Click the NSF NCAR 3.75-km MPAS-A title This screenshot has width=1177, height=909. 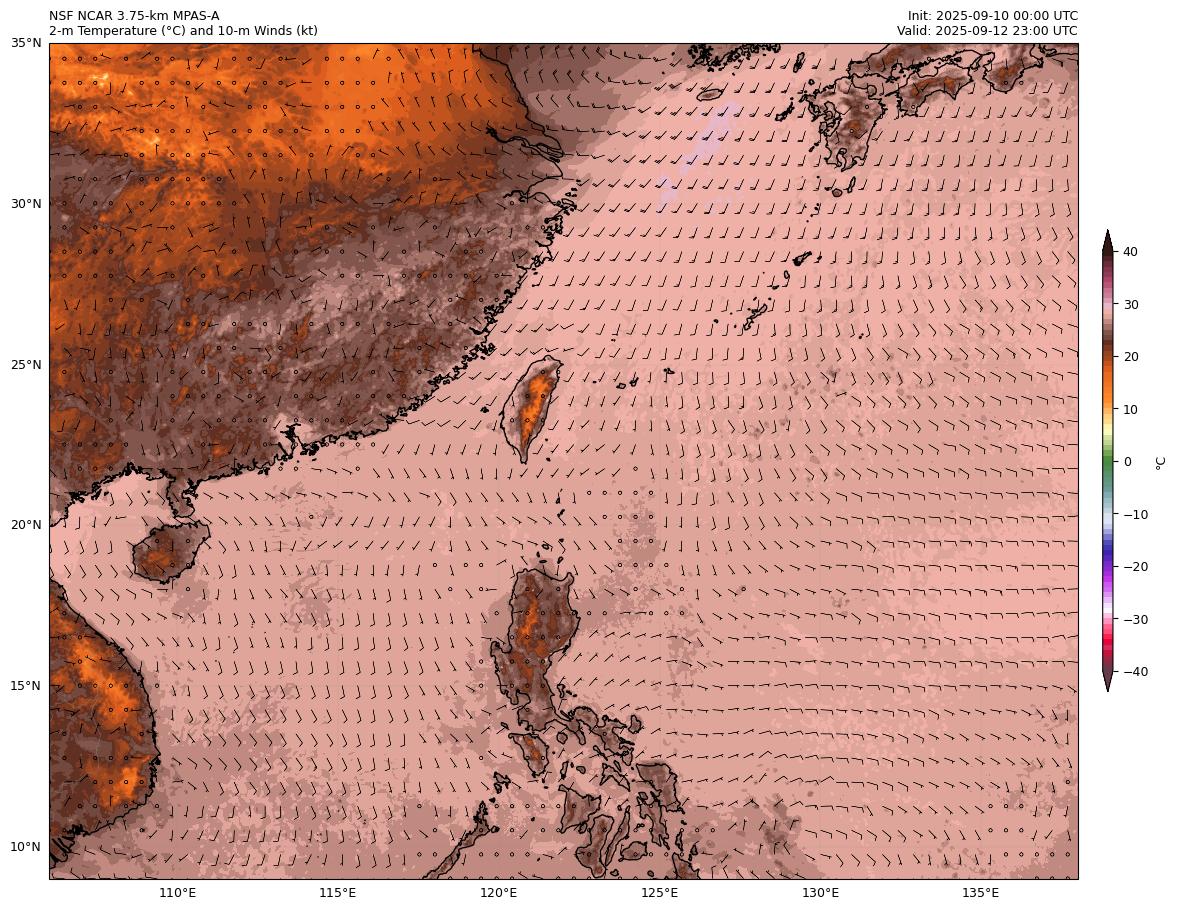pyautogui.click(x=134, y=16)
